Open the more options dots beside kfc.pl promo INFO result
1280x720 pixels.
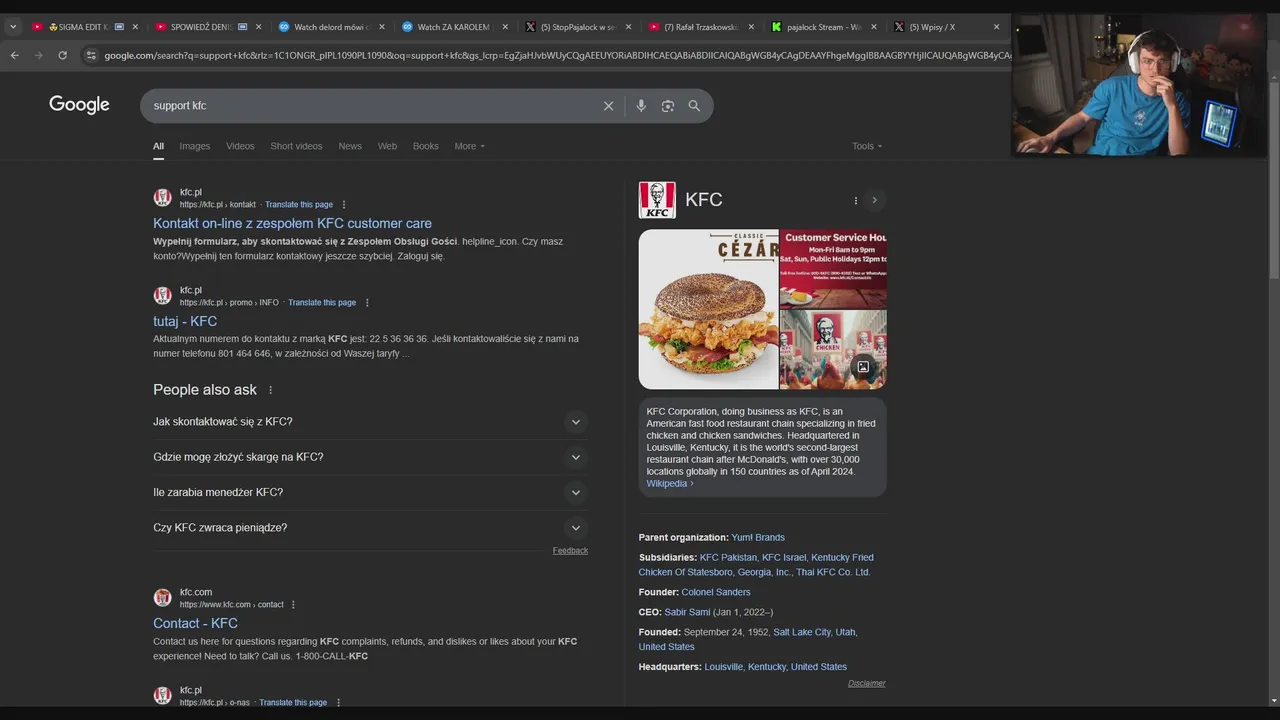tap(367, 303)
